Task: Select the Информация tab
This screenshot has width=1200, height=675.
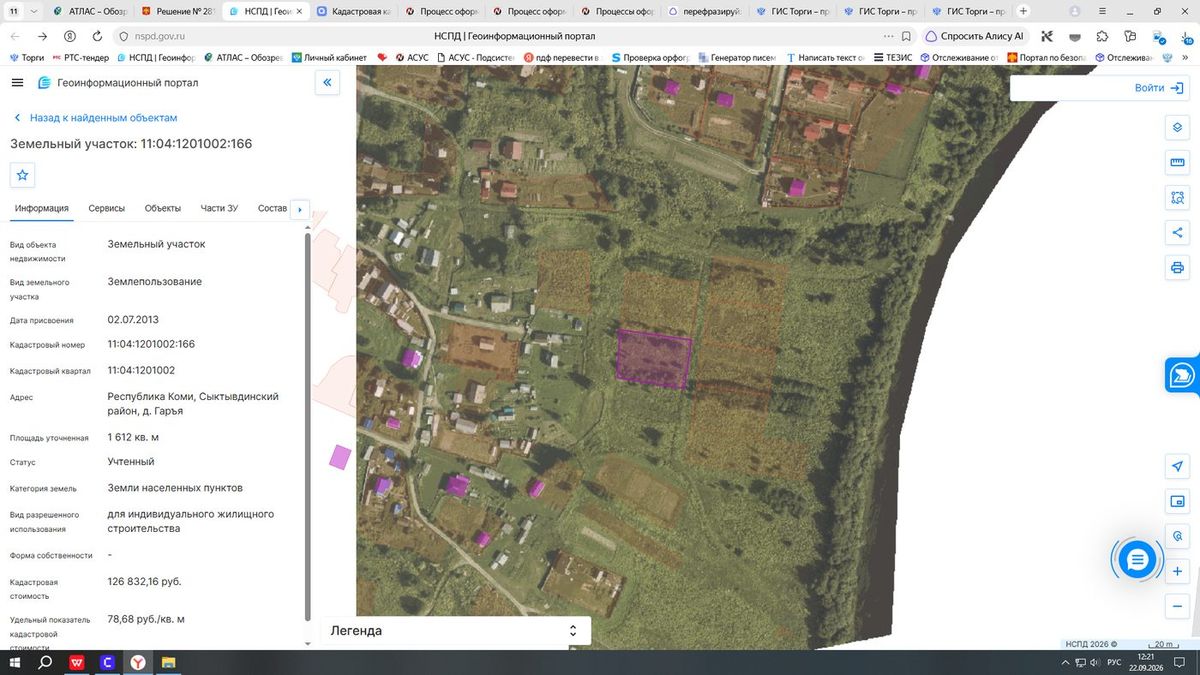Action: 42,208
